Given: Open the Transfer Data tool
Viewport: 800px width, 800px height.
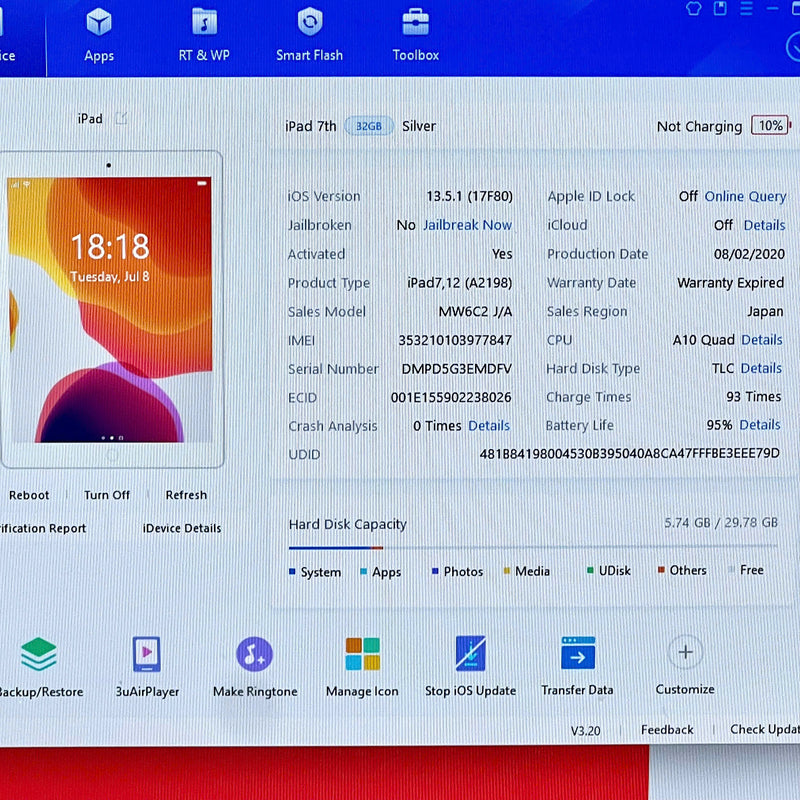Looking at the screenshot, I should [x=577, y=655].
